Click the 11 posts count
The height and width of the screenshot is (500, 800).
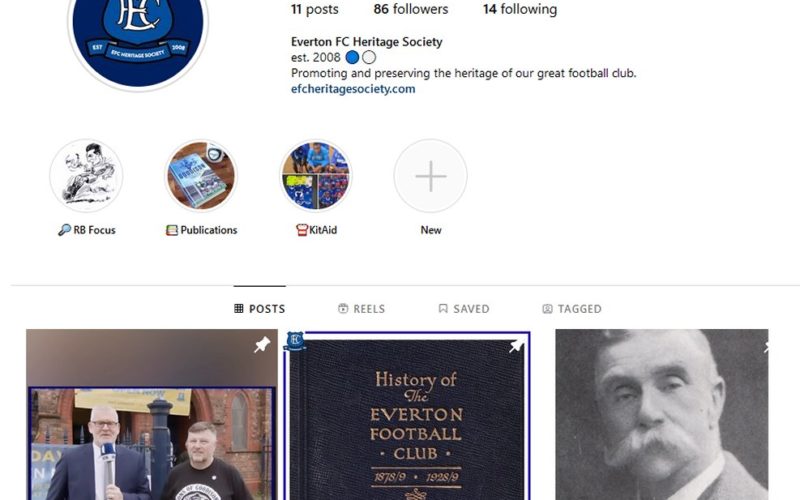point(315,9)
